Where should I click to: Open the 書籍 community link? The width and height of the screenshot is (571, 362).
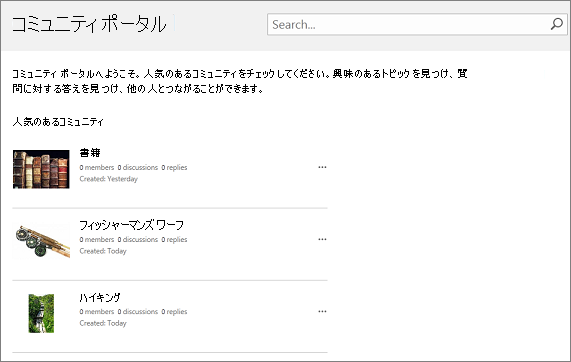90,153
